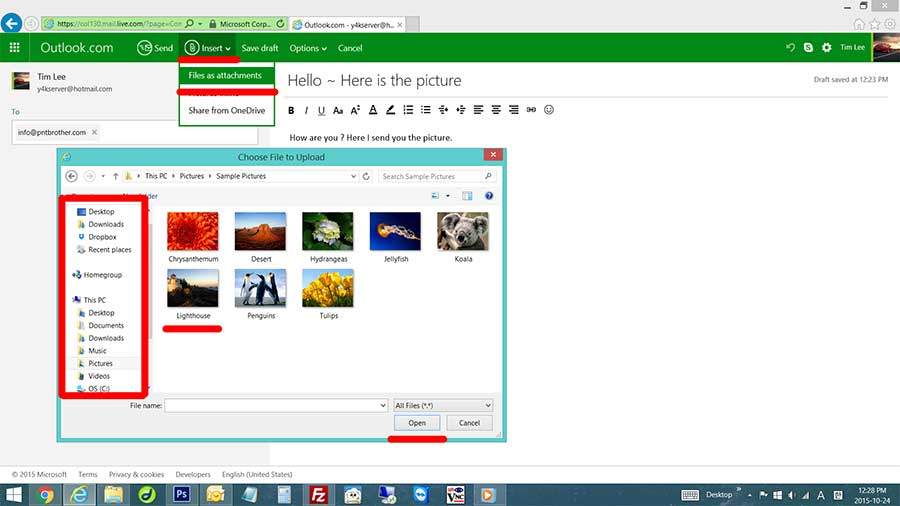This screenshot has width=900, height=506.
Task: Open Outlook settings gear
Action: [x=827, y=48]
